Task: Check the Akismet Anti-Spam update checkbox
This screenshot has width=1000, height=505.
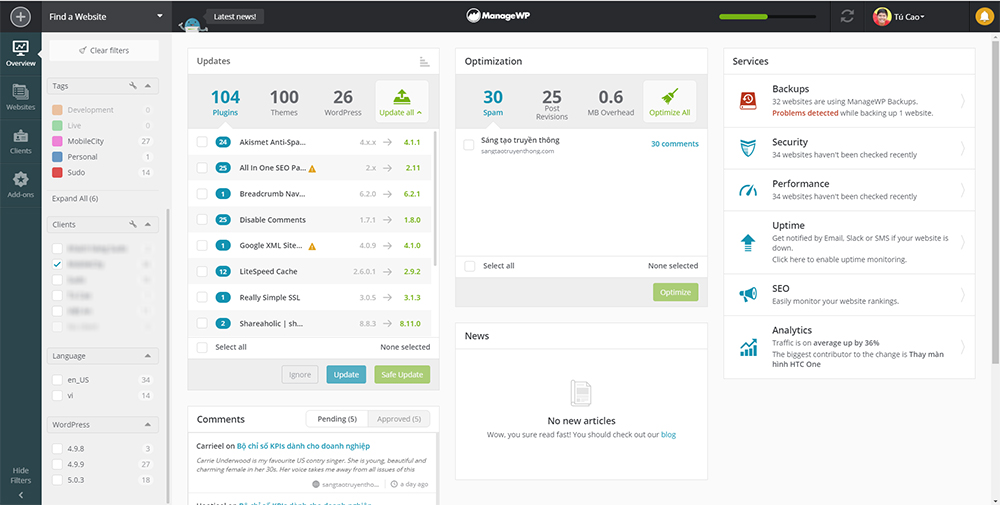Action: [202, 142]
